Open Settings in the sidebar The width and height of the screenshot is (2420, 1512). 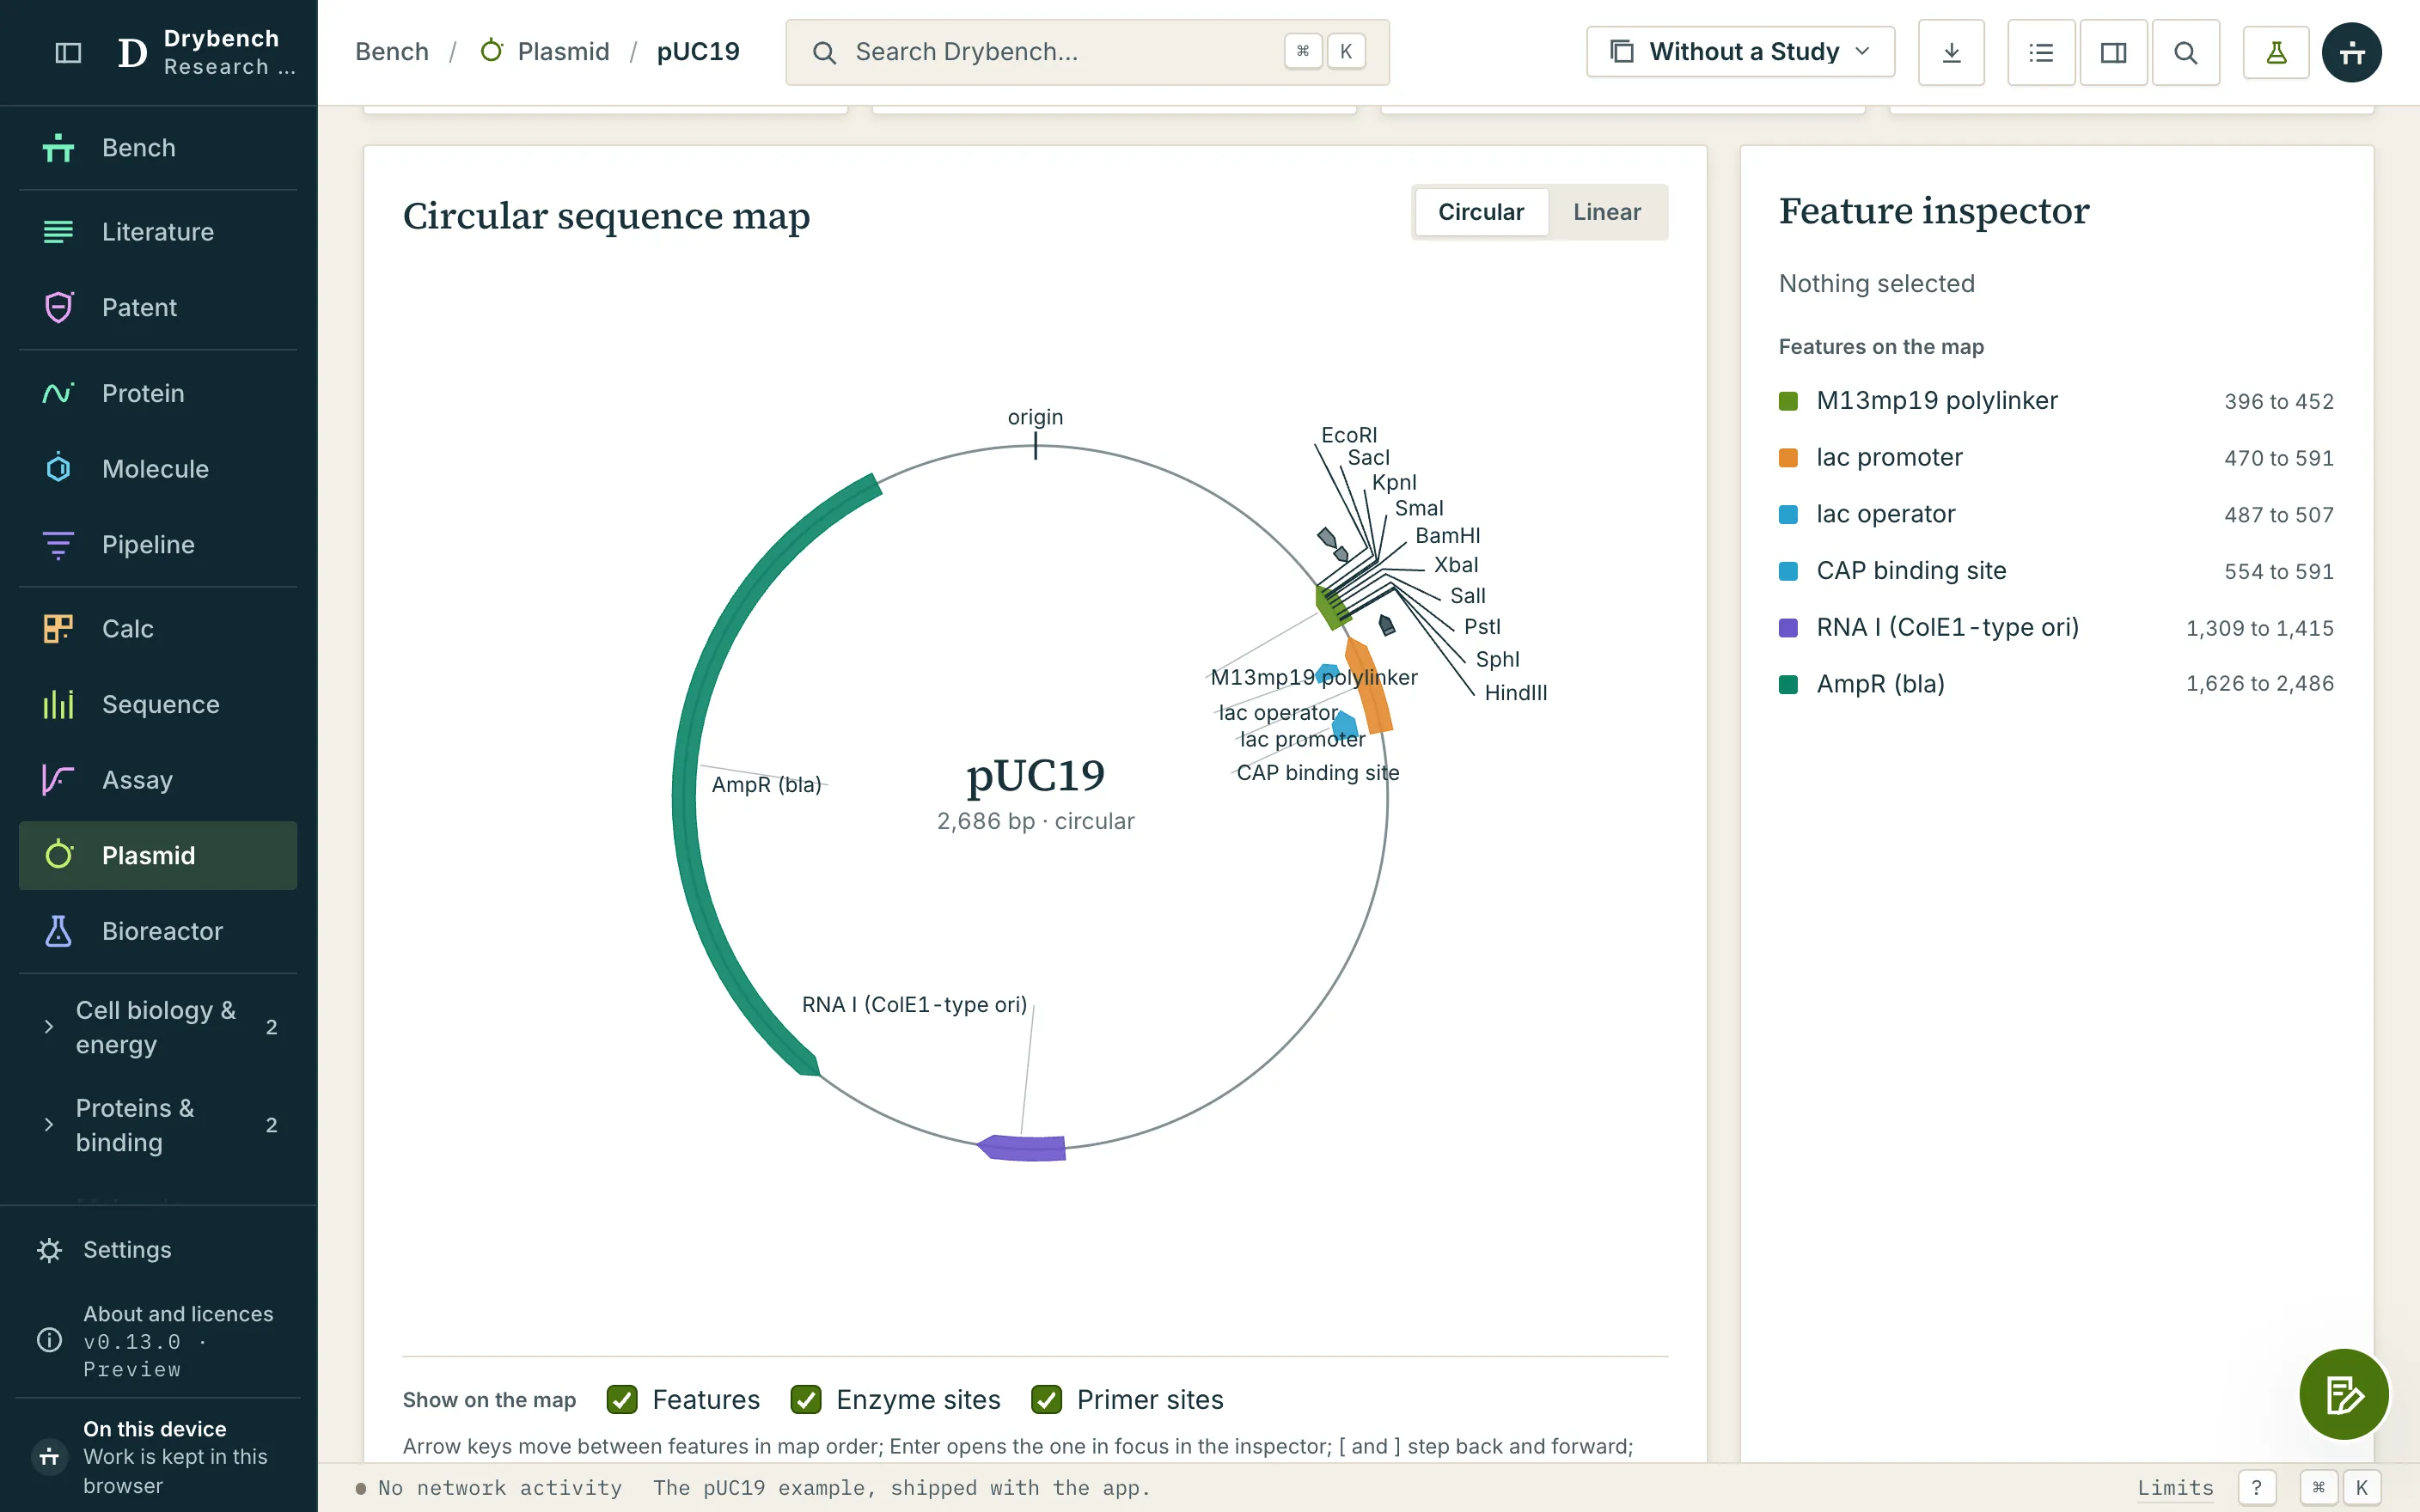(158, 1250)
